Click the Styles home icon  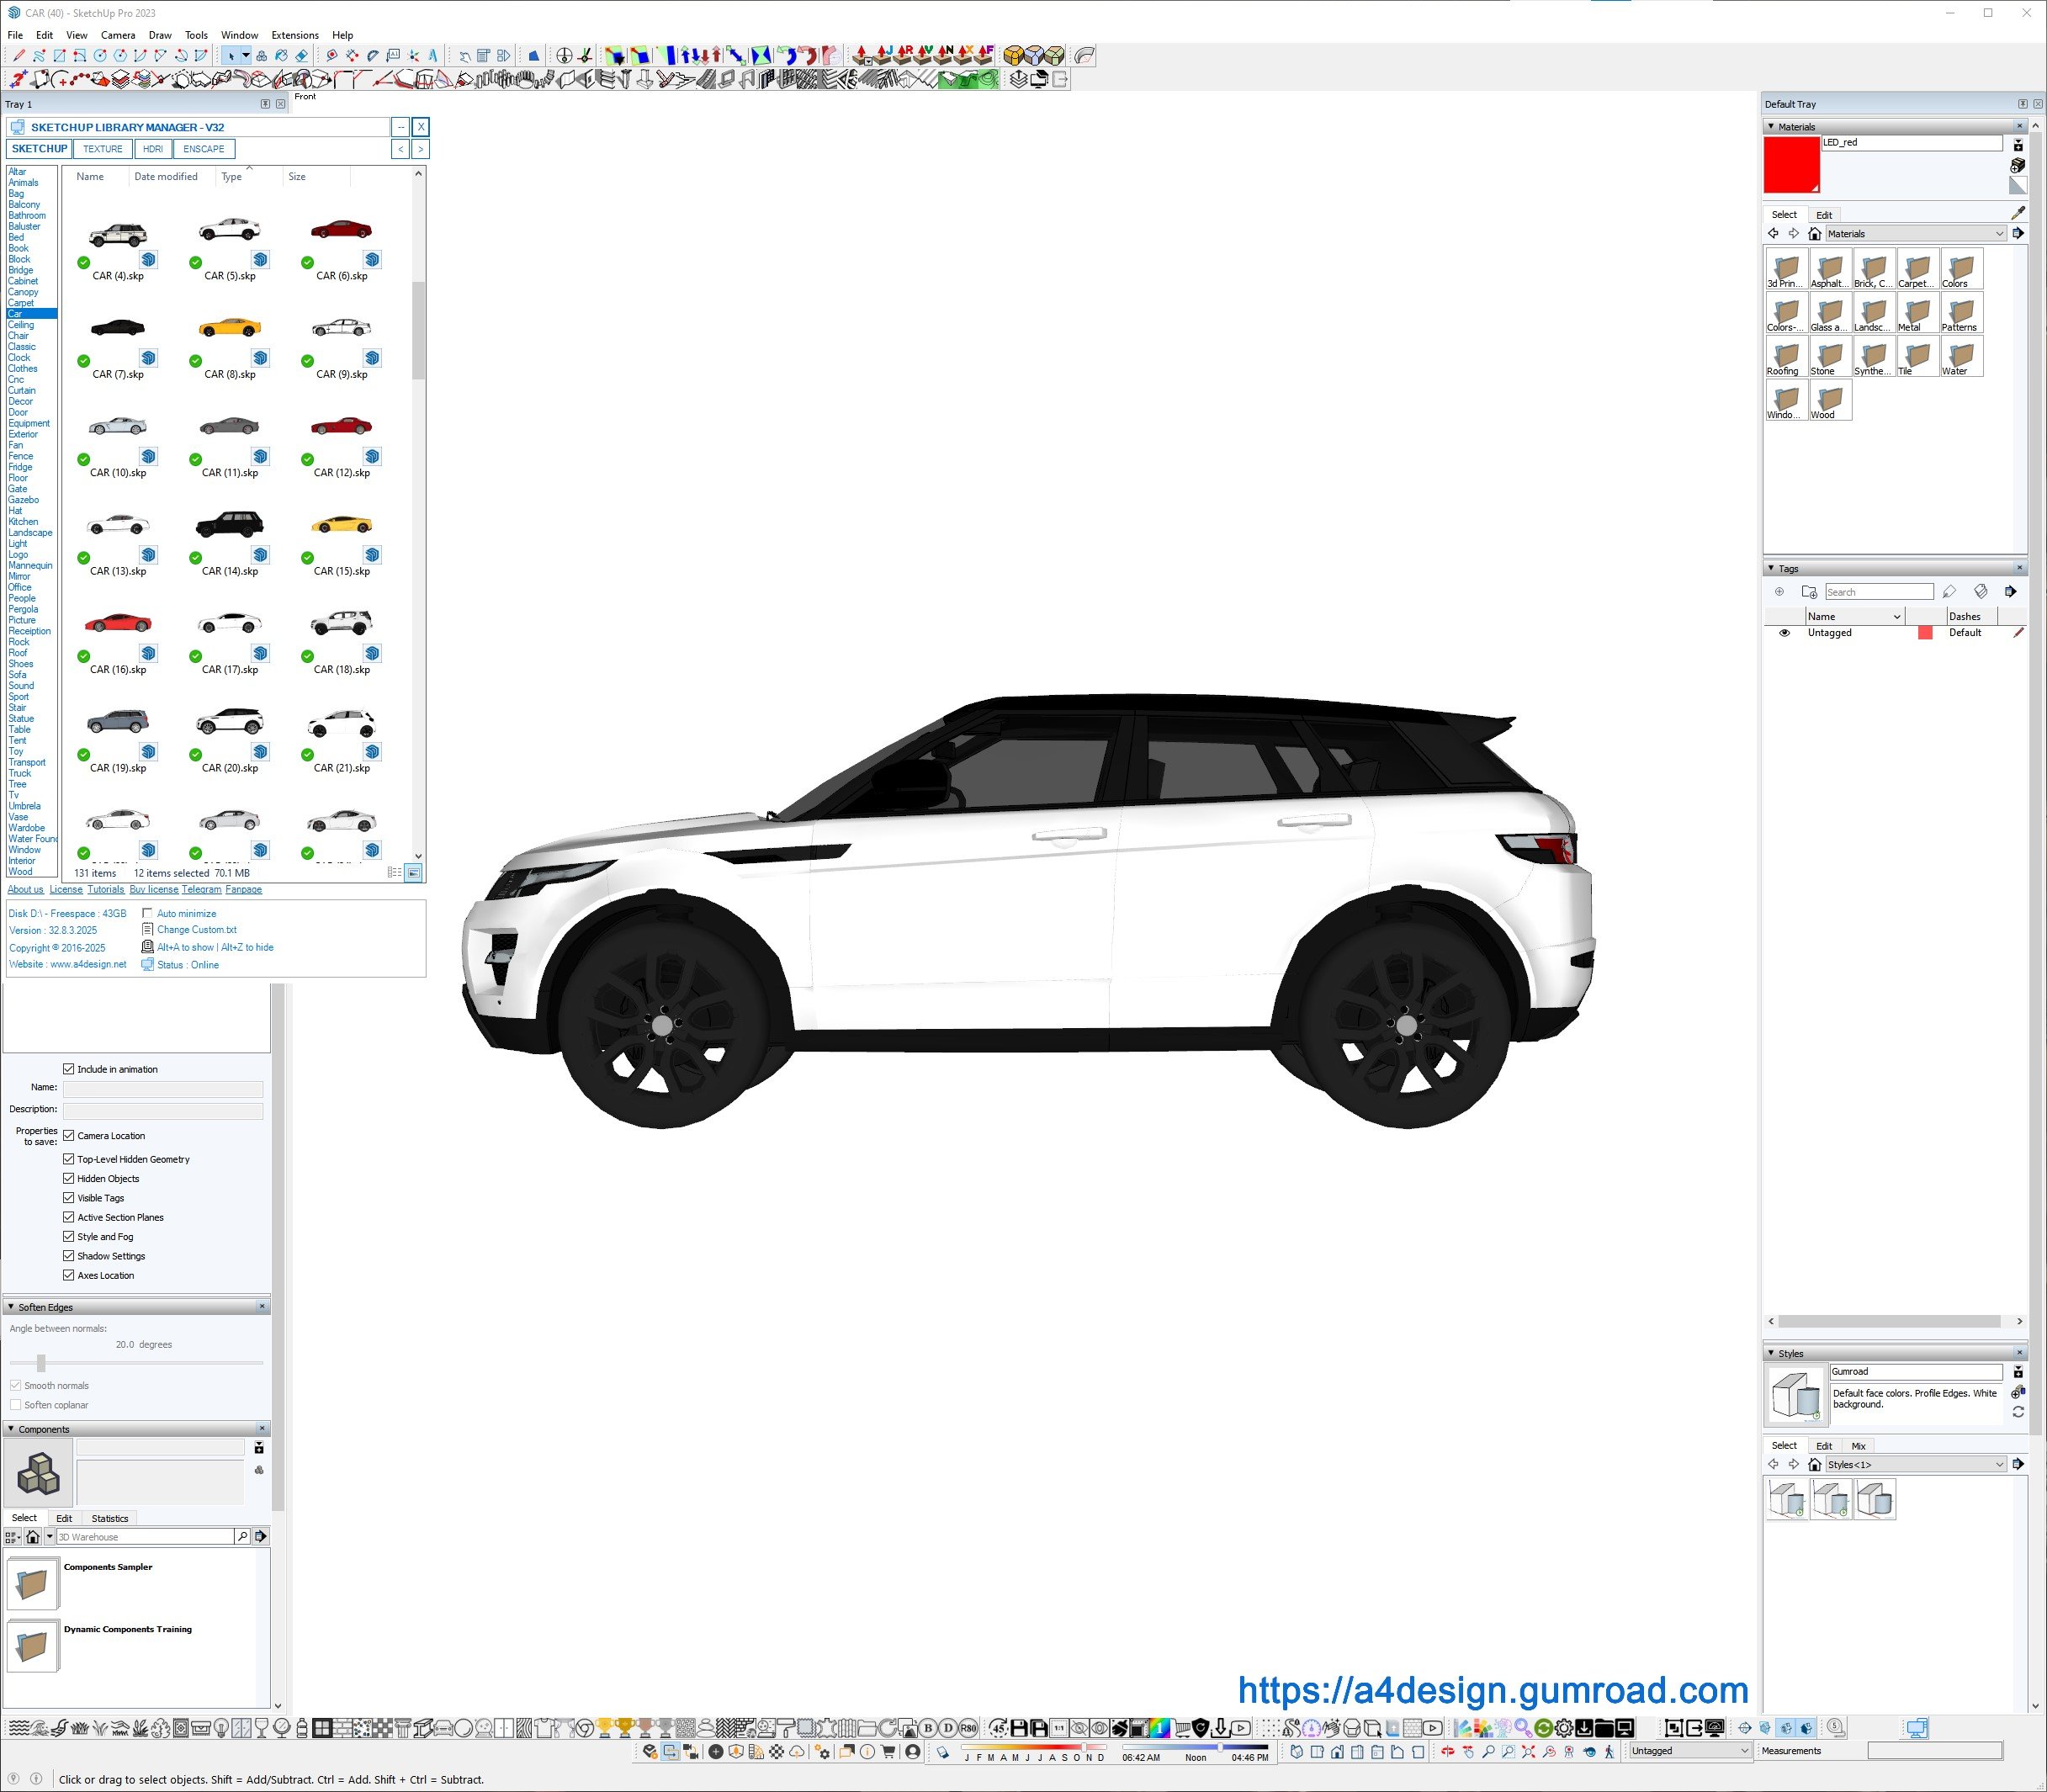(x=1814, y=1465)
